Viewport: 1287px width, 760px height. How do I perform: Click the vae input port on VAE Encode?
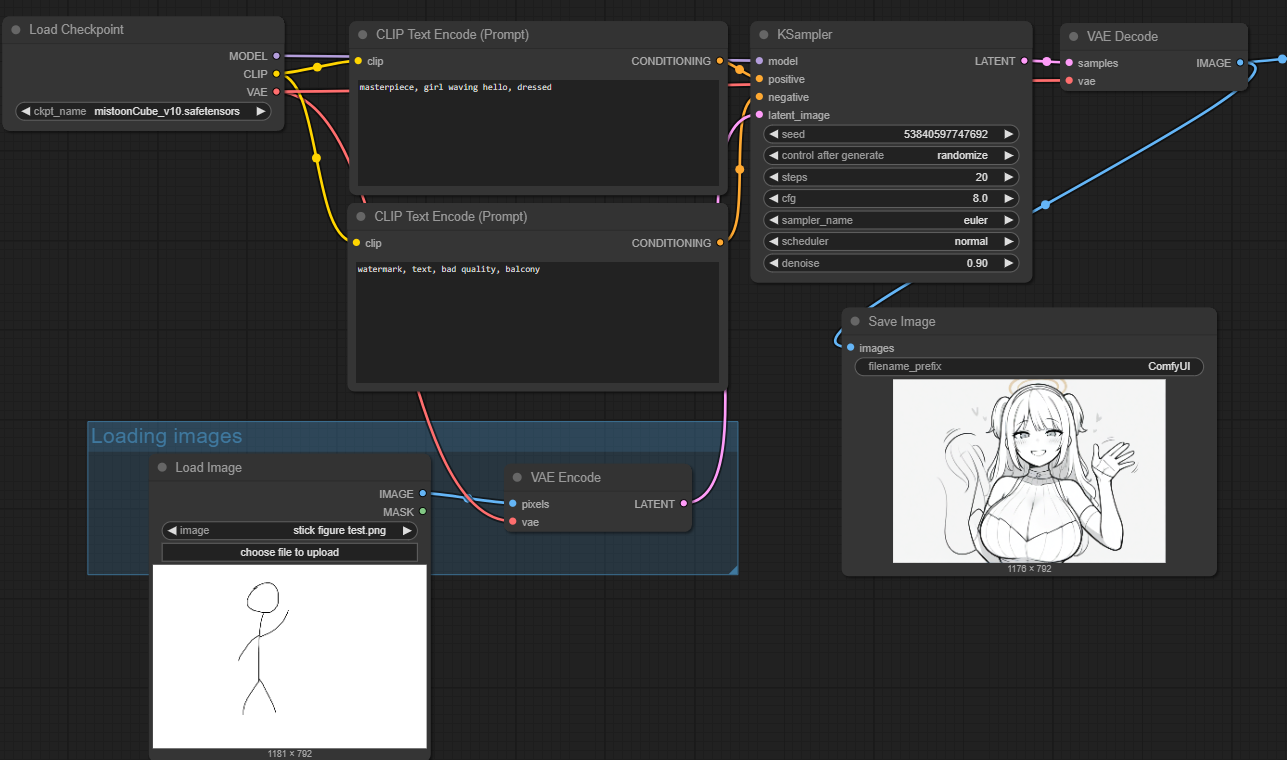(513, 522)
